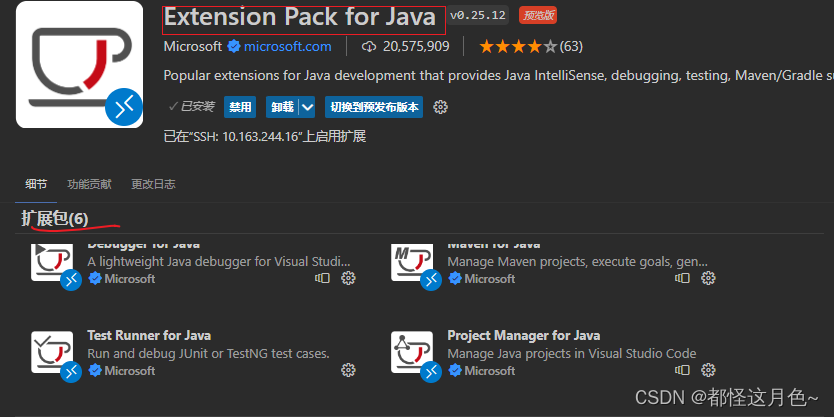Image resolution: width=834 pixels, height=417 pixels.
Task: Open the Debugger for Java gear menu
Action: tap(348, 278)
